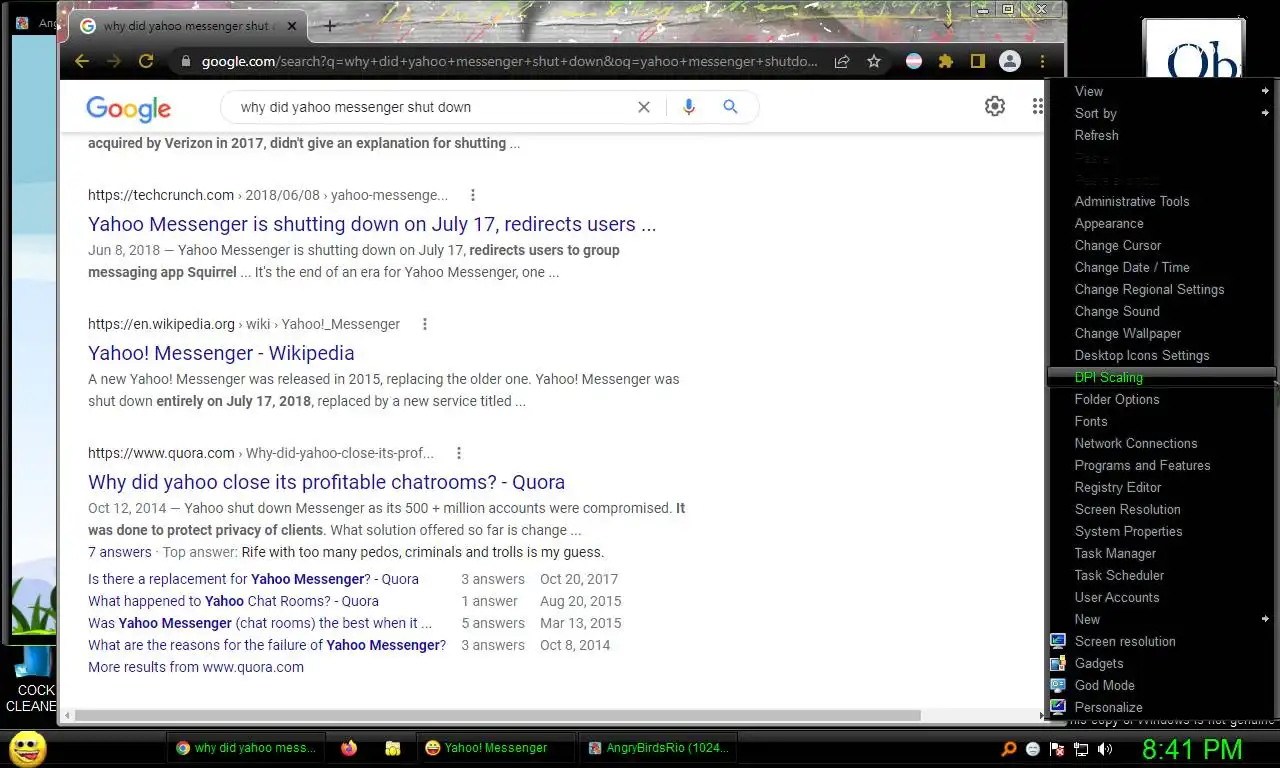Open Folder Options from context menu

[x=1162, y=399]
